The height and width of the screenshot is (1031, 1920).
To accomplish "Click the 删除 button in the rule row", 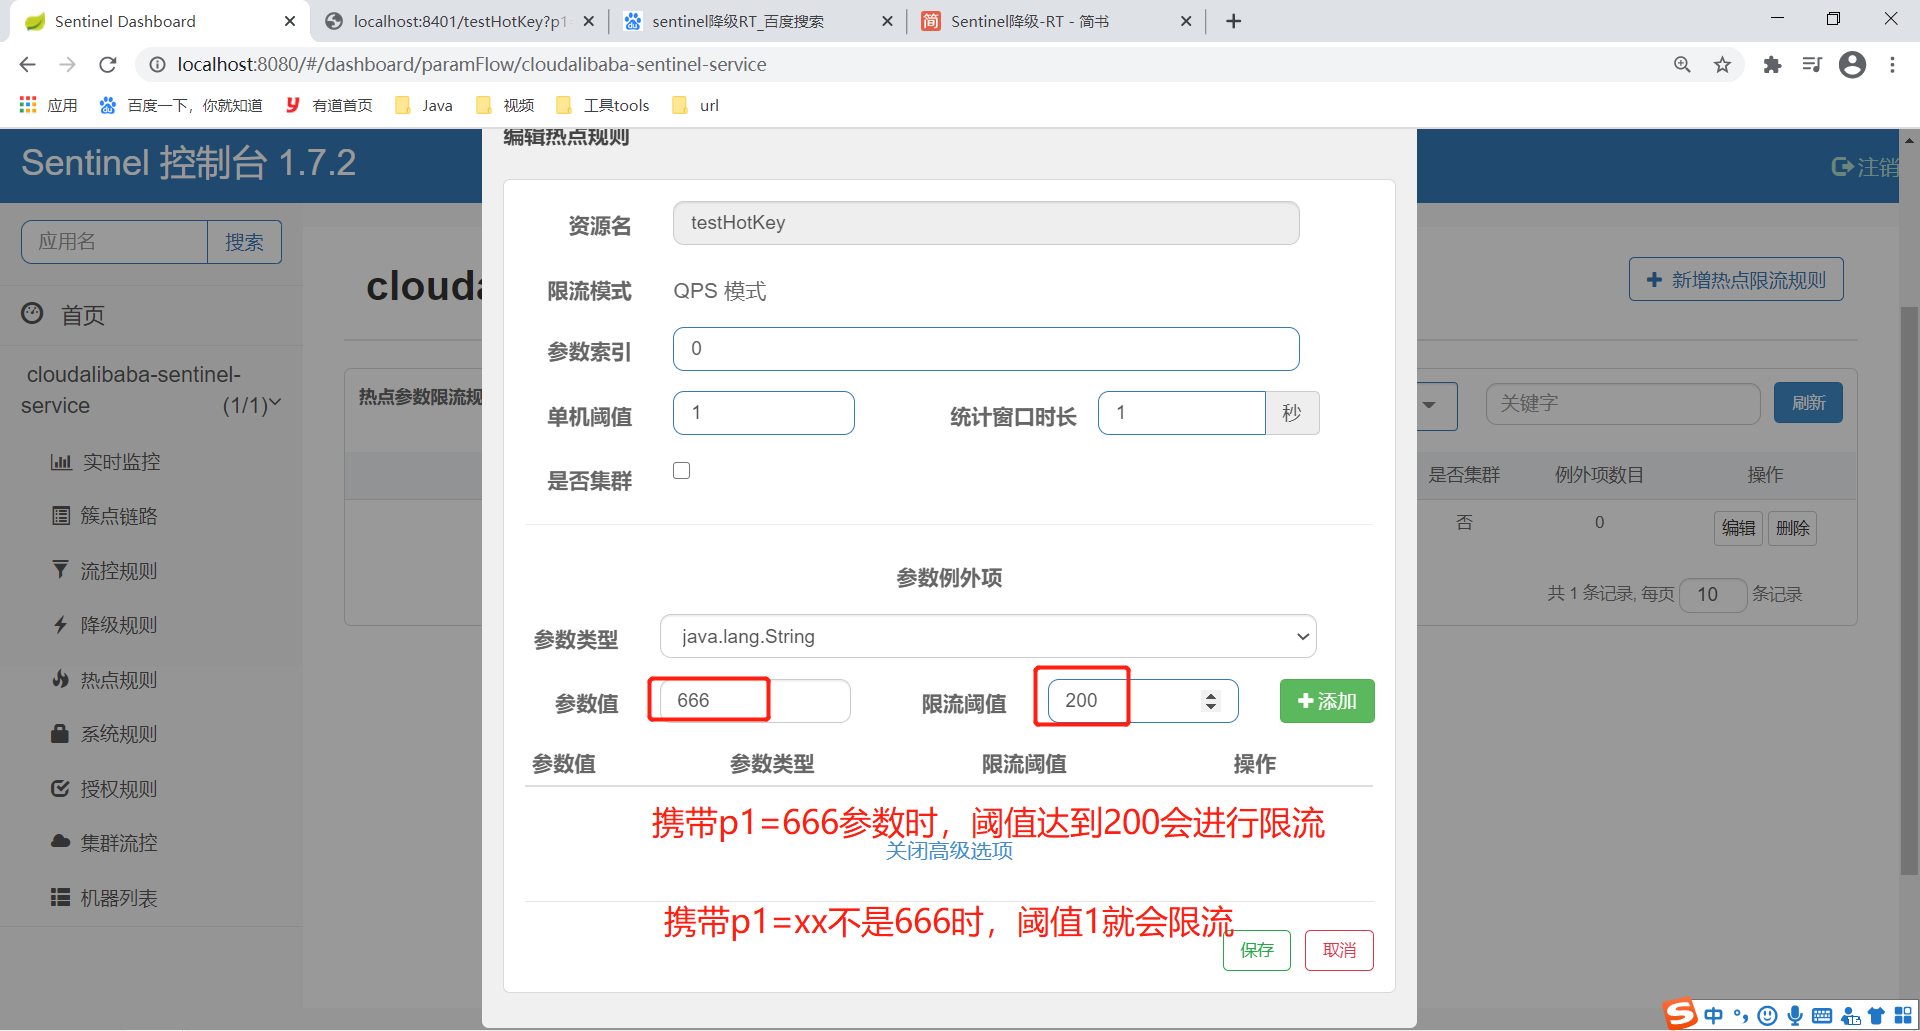I will 1793,528.
